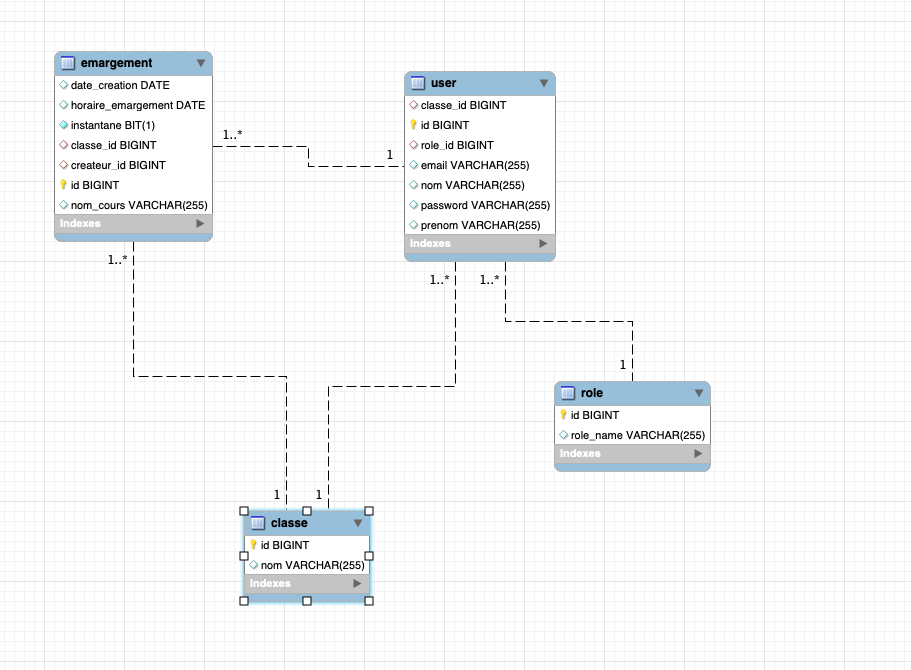This screenshot has height=670, width=911.
Task: Select the email VARCHAR(255) column
Action: coord(476,165)
